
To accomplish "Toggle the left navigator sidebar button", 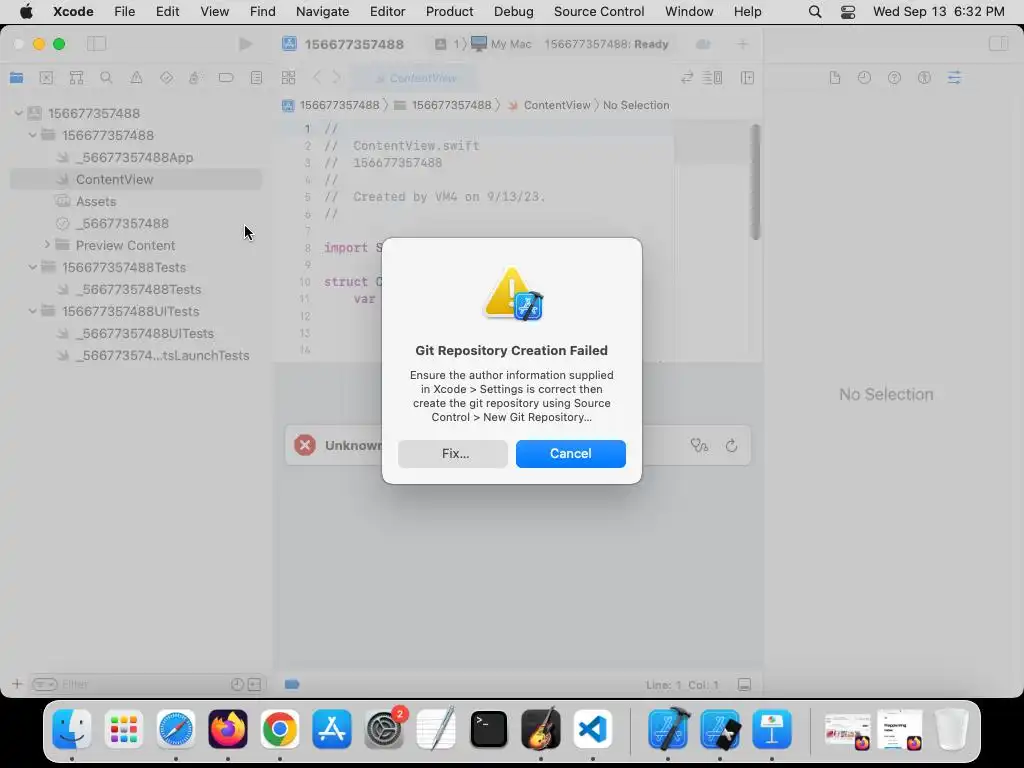I will click(97, 44).
